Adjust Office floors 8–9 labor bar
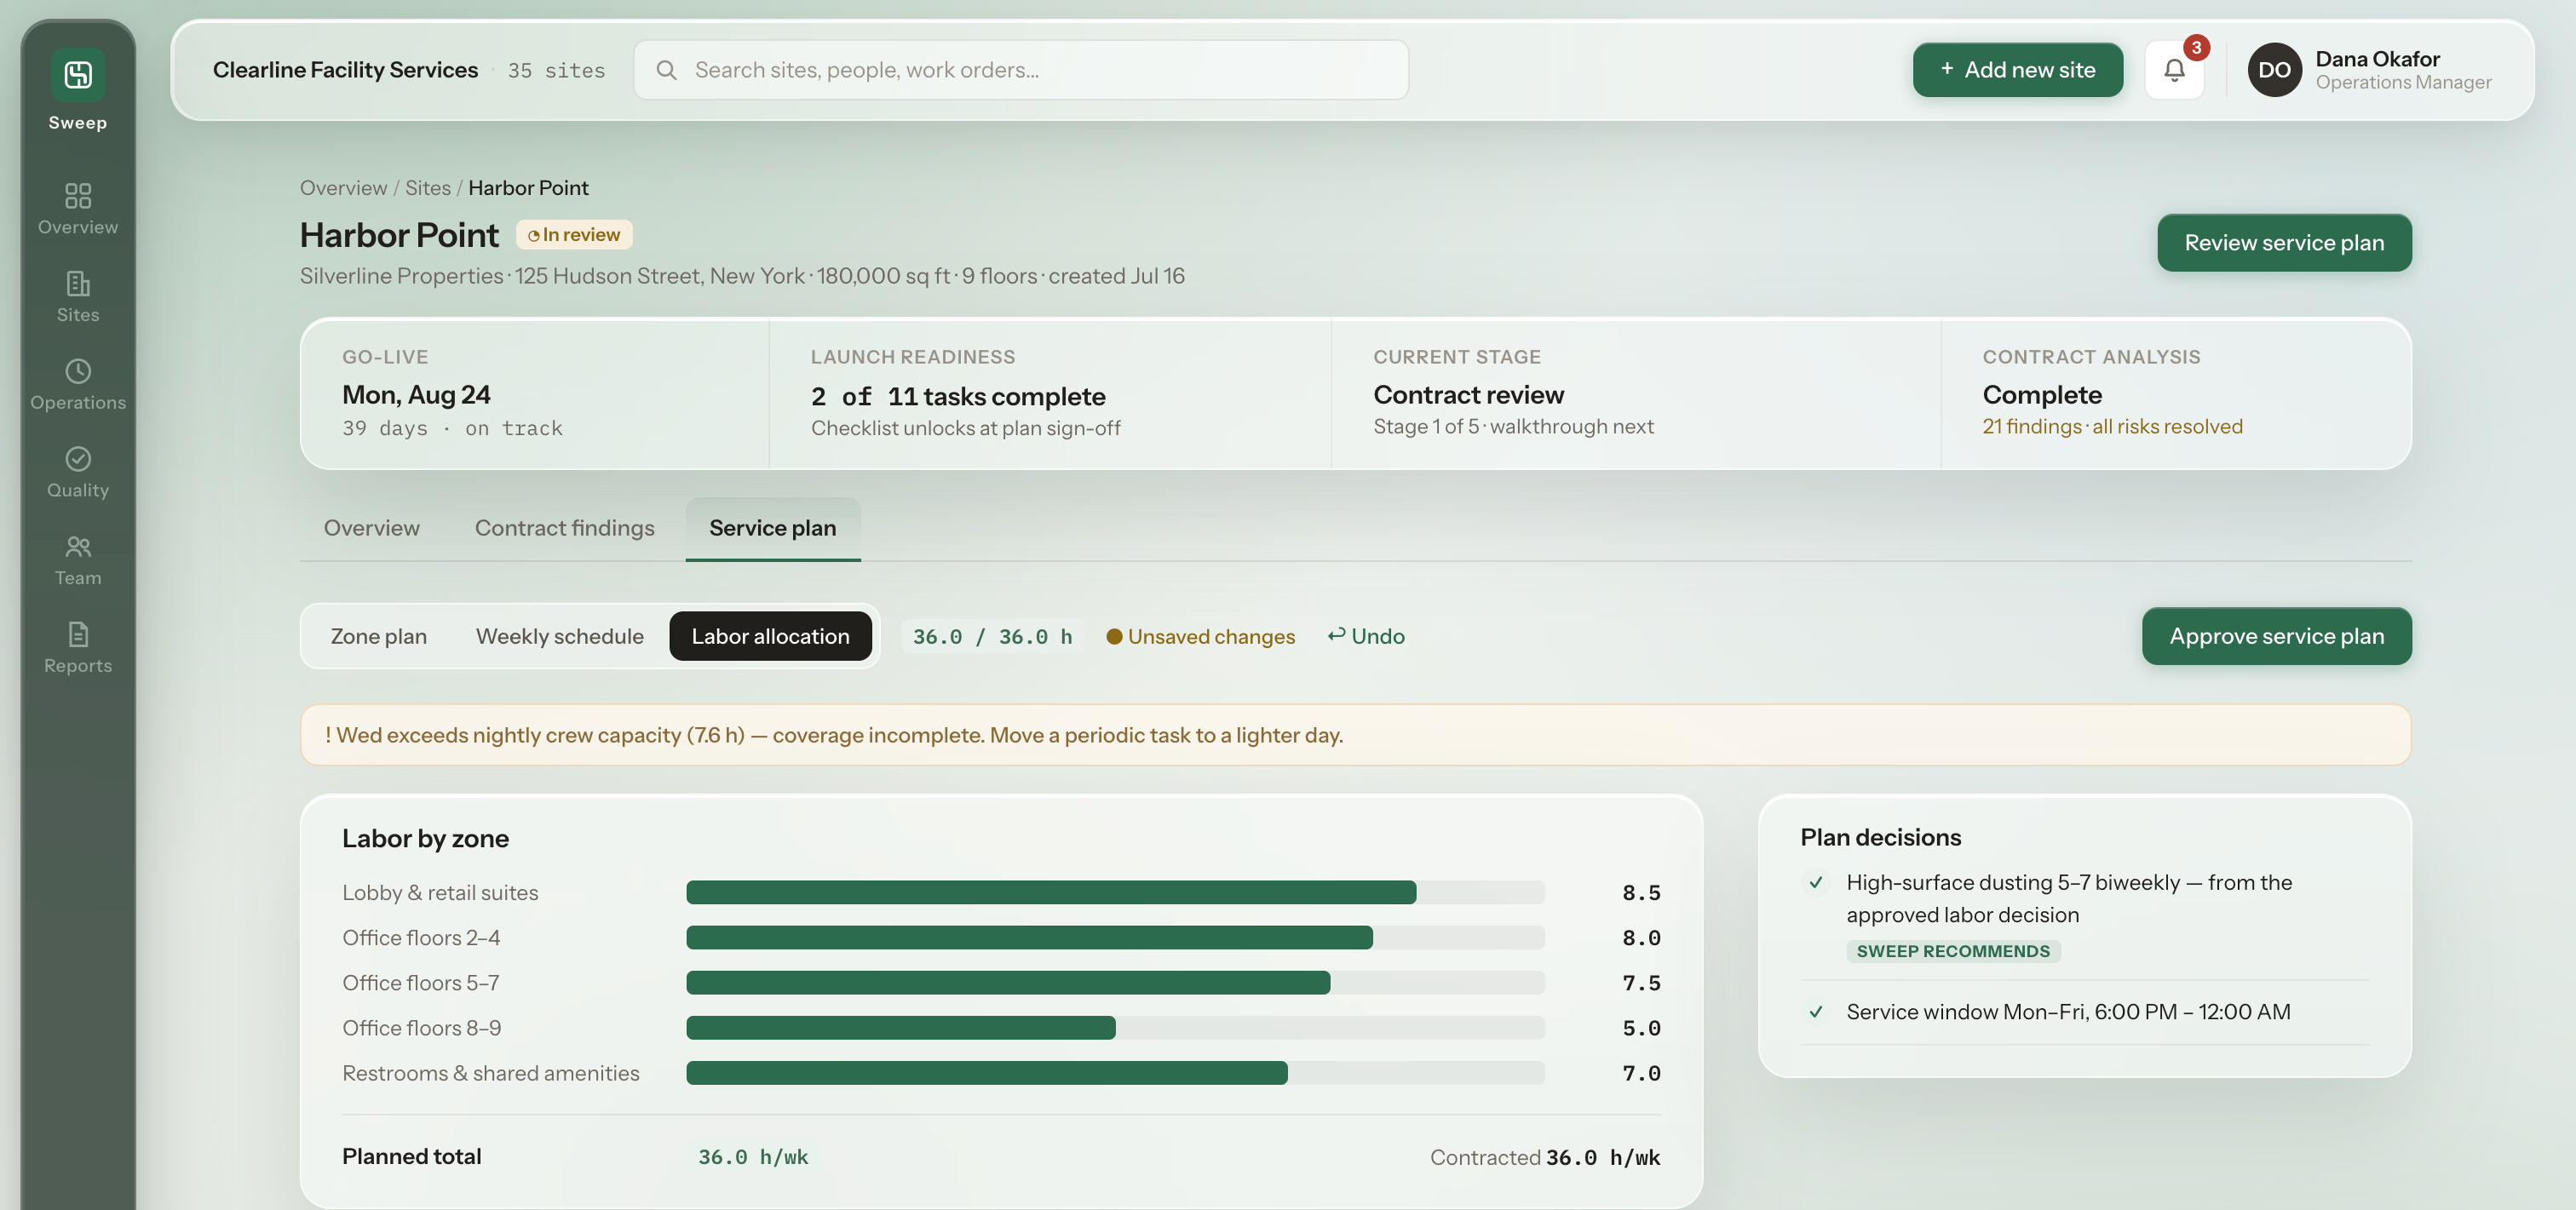The width and height of the screenshot is (2576, 1210). 1115,1028
